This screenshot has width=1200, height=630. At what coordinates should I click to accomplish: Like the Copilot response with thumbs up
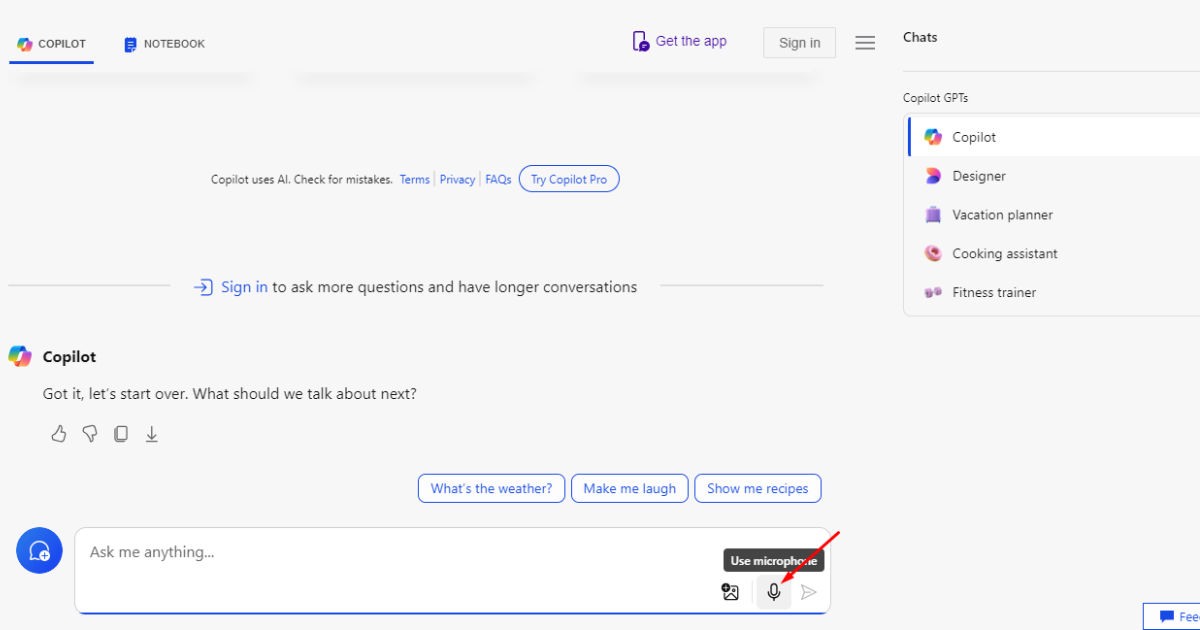(59, 434)
